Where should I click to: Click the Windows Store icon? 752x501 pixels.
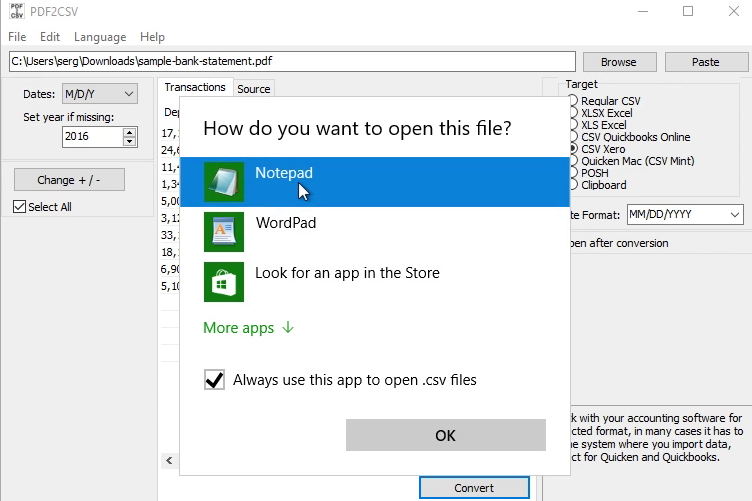(x=224, y=282)
